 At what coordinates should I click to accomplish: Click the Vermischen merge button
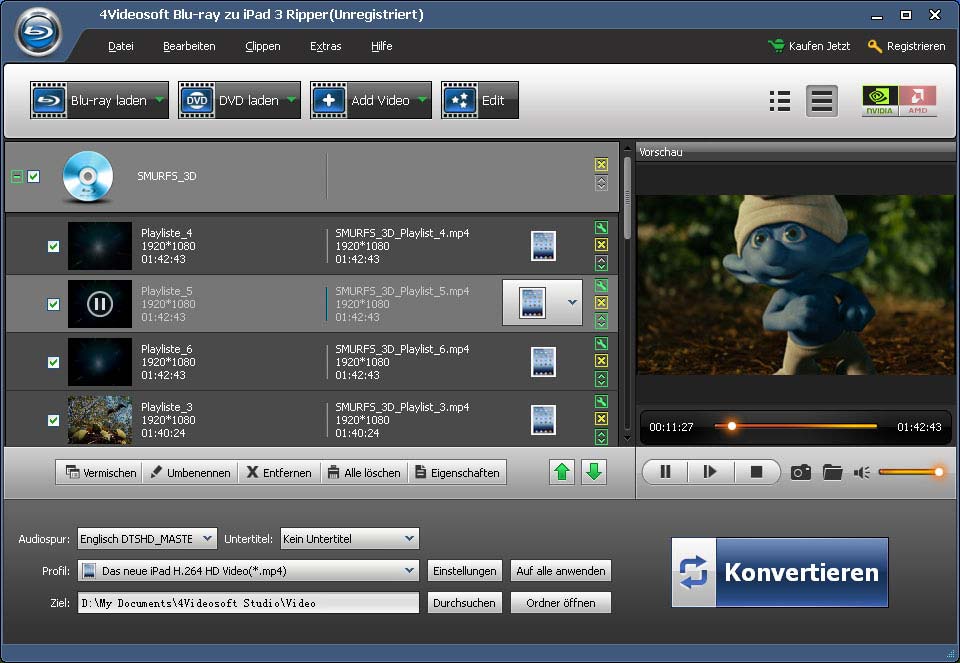click(x=100, y=473)
